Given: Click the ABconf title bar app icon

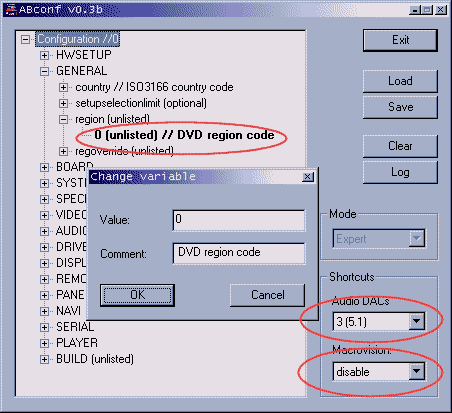Looking at the screenshot, I should click(11, 9).
